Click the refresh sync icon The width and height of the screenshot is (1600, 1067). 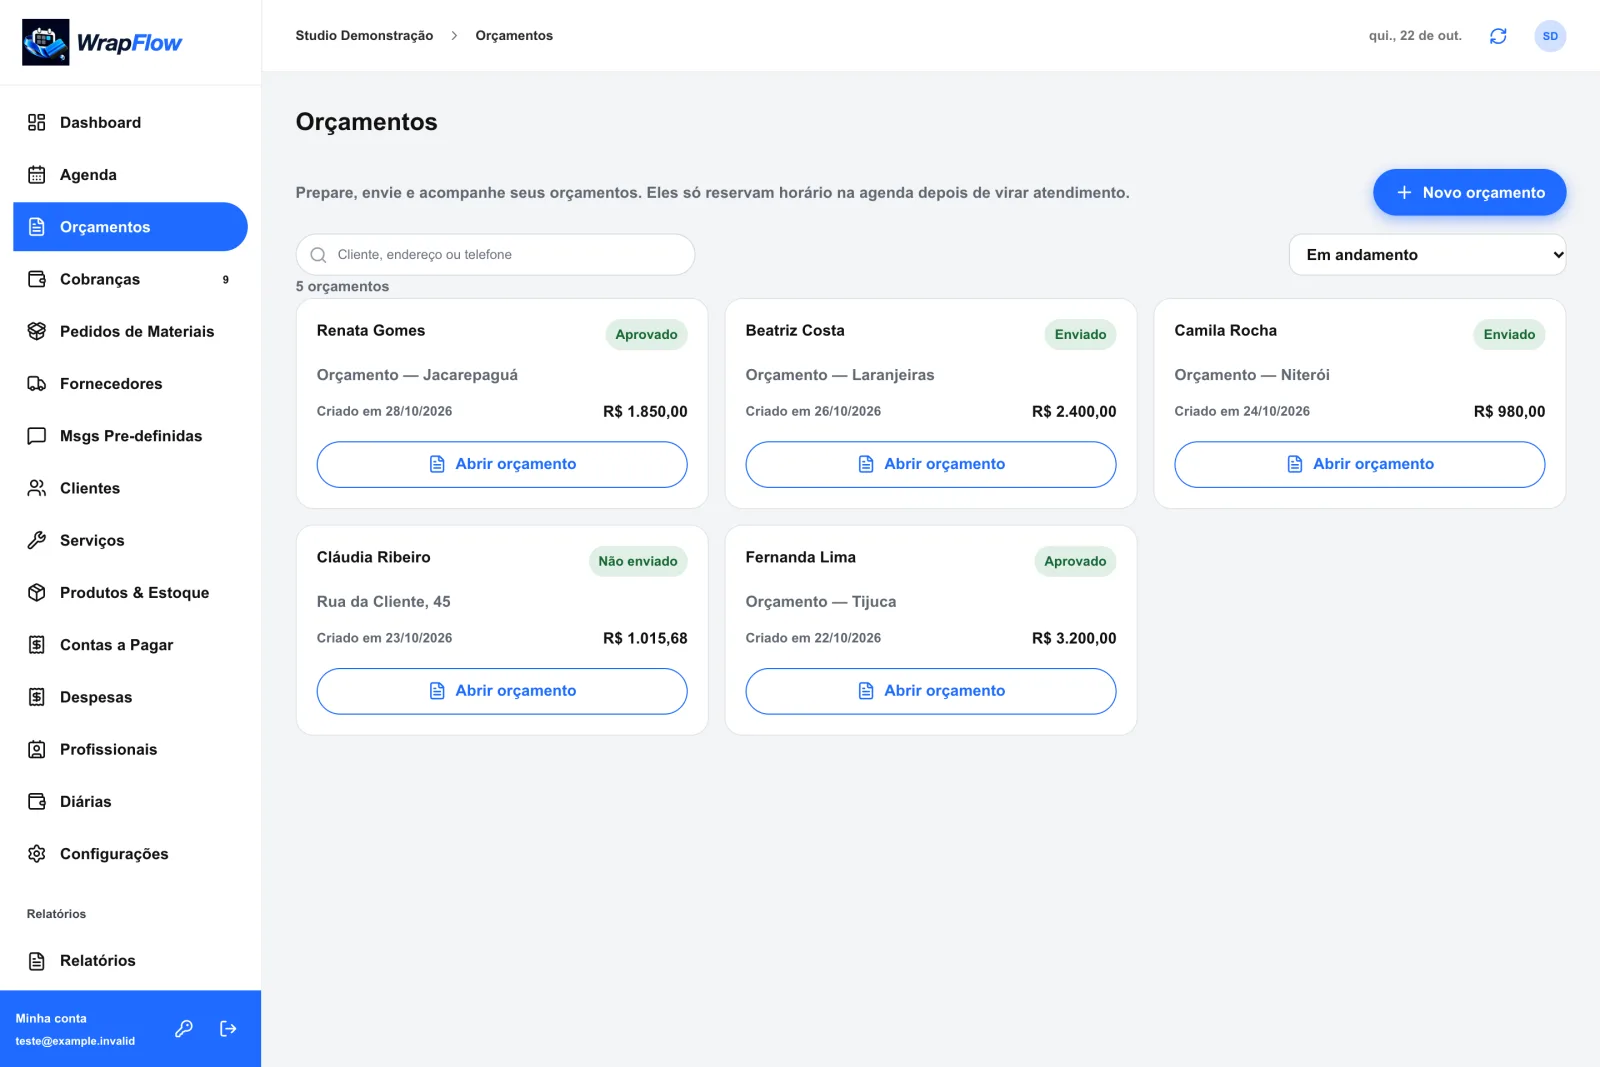point(1498,36)
